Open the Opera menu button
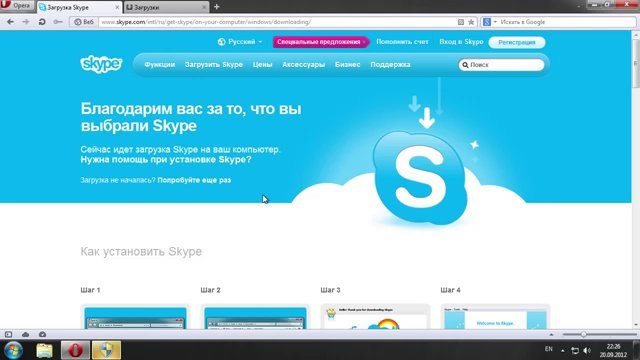Image resolution: width=640 pixels, height=360 pixels. coord(17,6)
